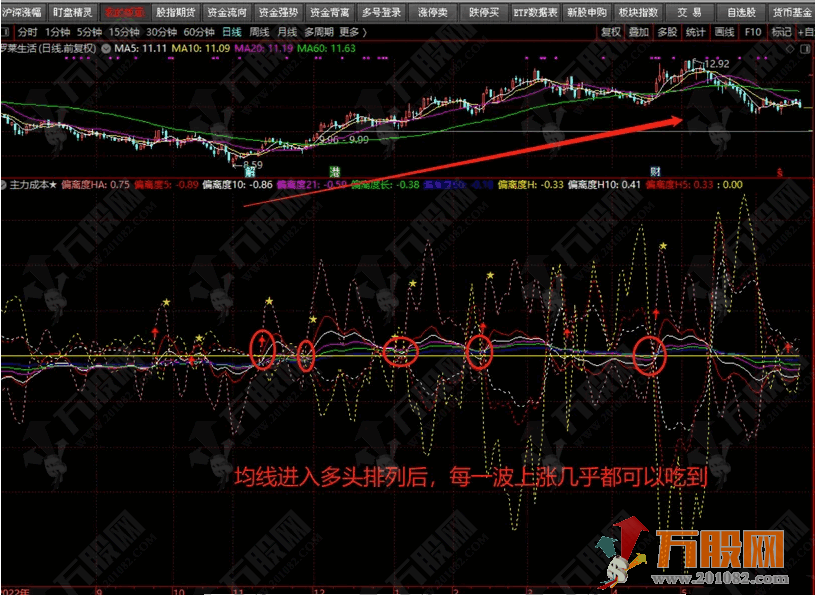Click the 偏离度长: -0.38 value
Screen dimensions: 815x595
[x=385, y=184]
